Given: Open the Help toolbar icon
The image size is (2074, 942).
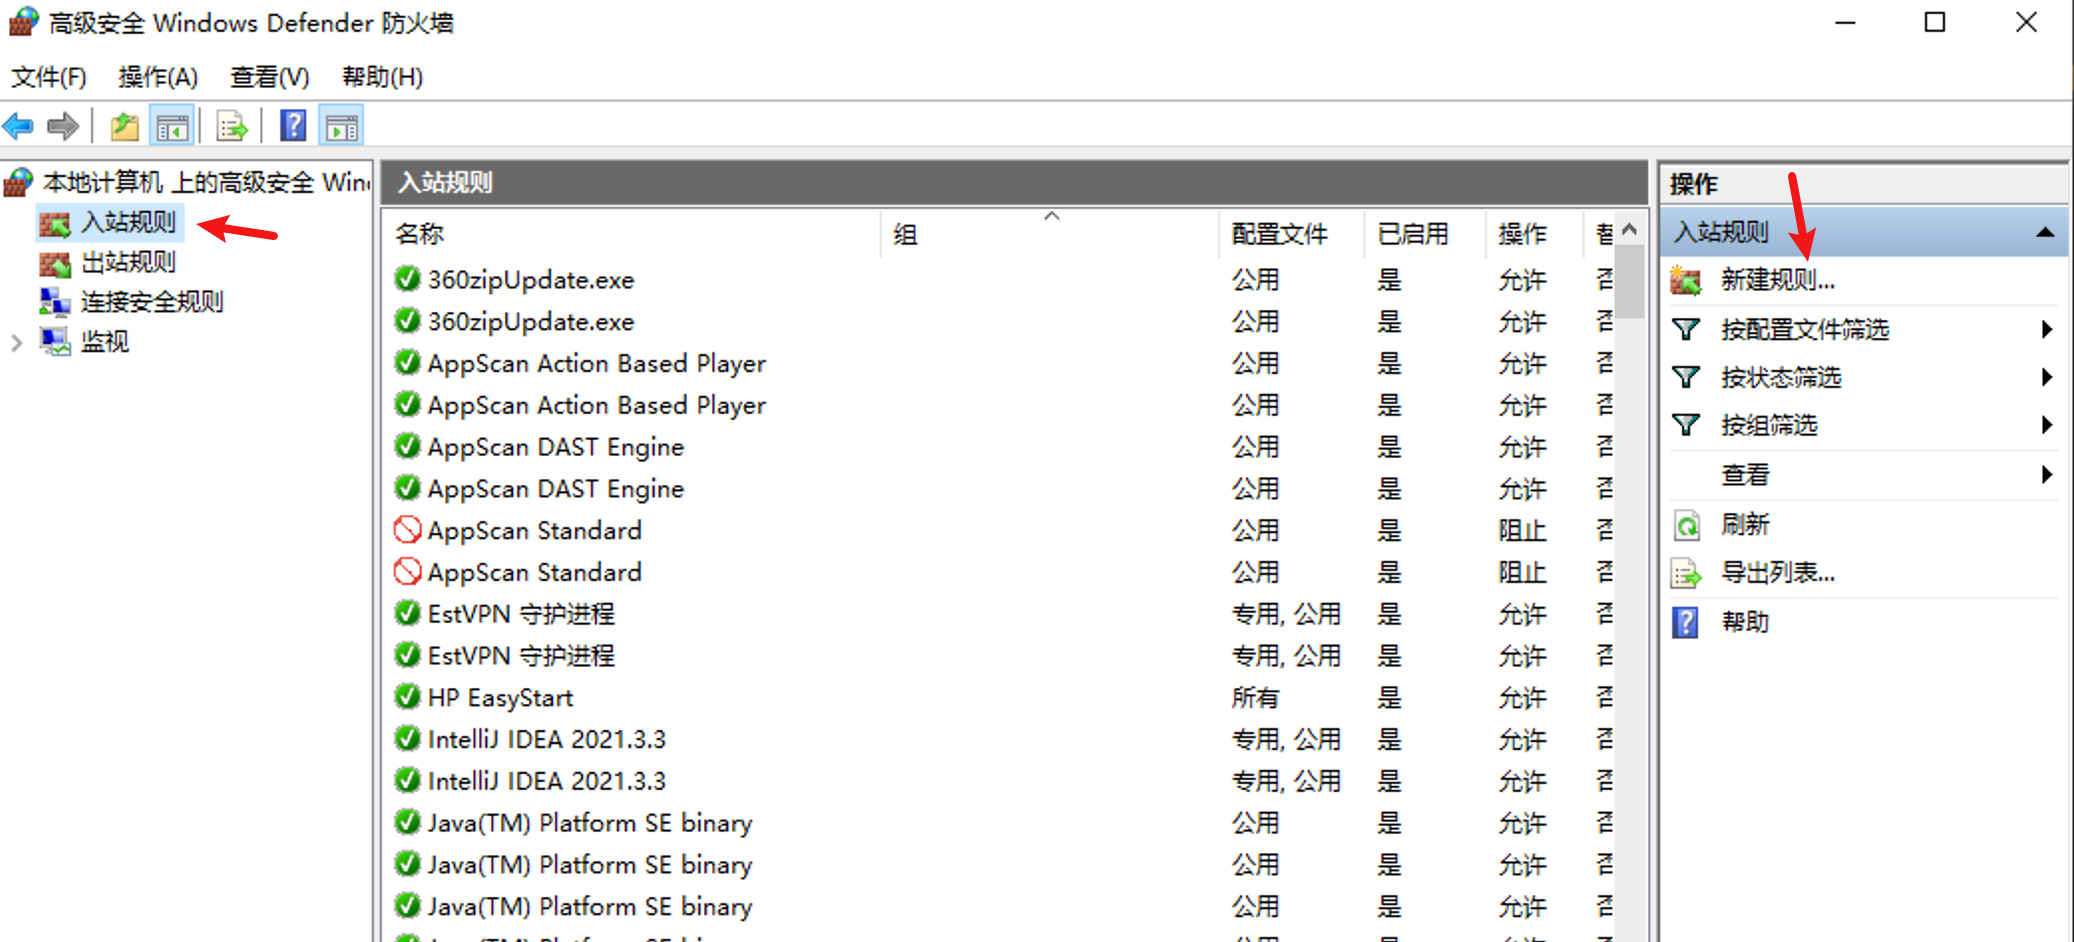Looking at the screenshot, I should pyautogui.click(x=293, y=126).
